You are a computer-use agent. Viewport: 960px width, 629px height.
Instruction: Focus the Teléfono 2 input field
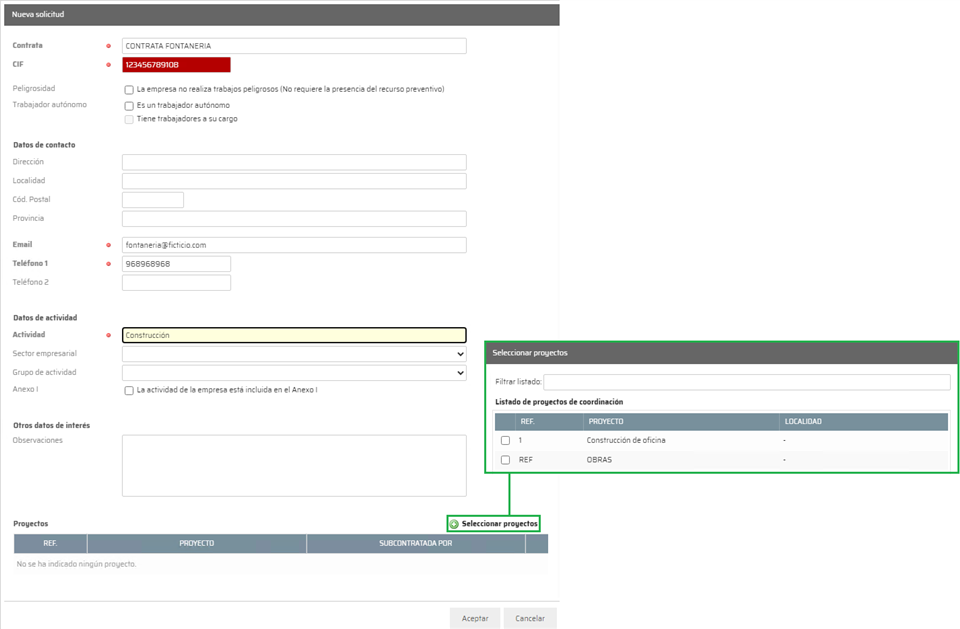click(176, 283)
